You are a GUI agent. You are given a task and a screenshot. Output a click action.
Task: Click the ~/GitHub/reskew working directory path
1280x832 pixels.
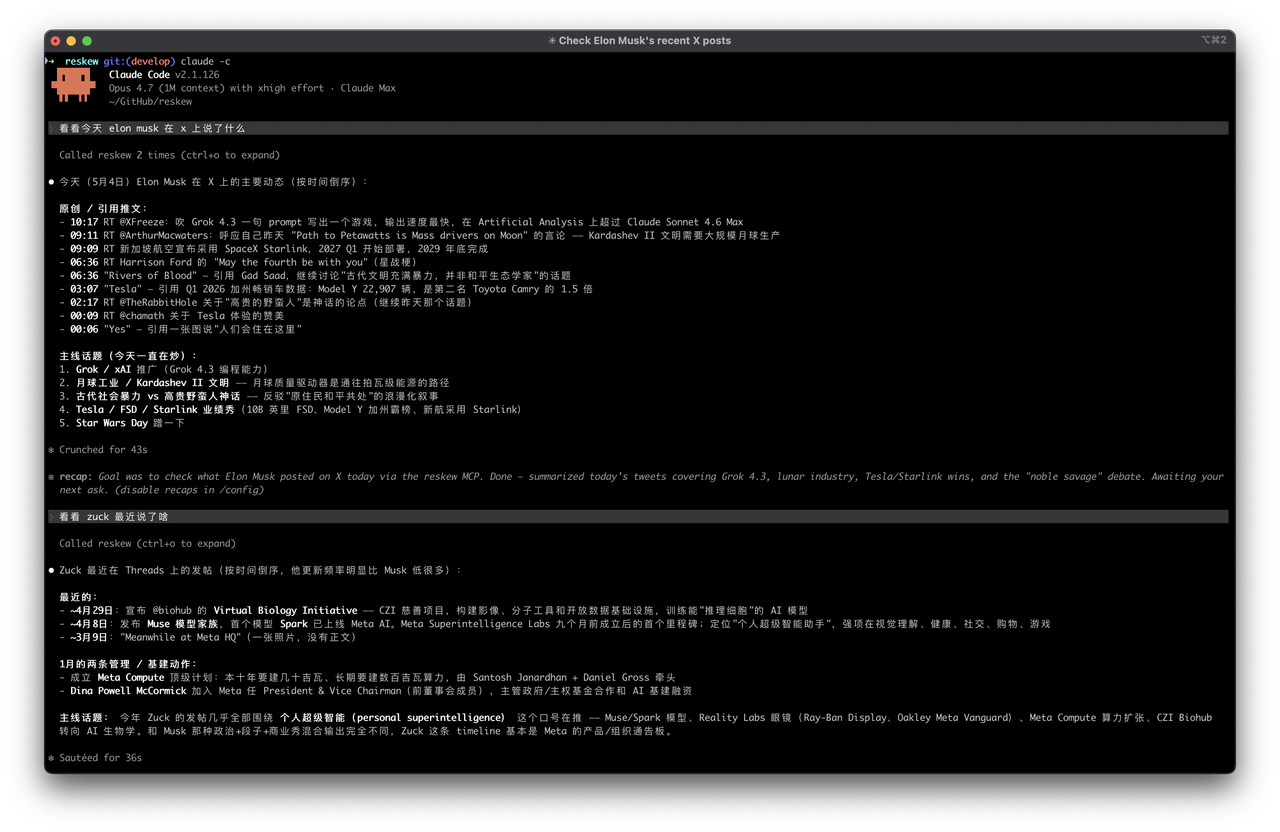tap(150, 102)
